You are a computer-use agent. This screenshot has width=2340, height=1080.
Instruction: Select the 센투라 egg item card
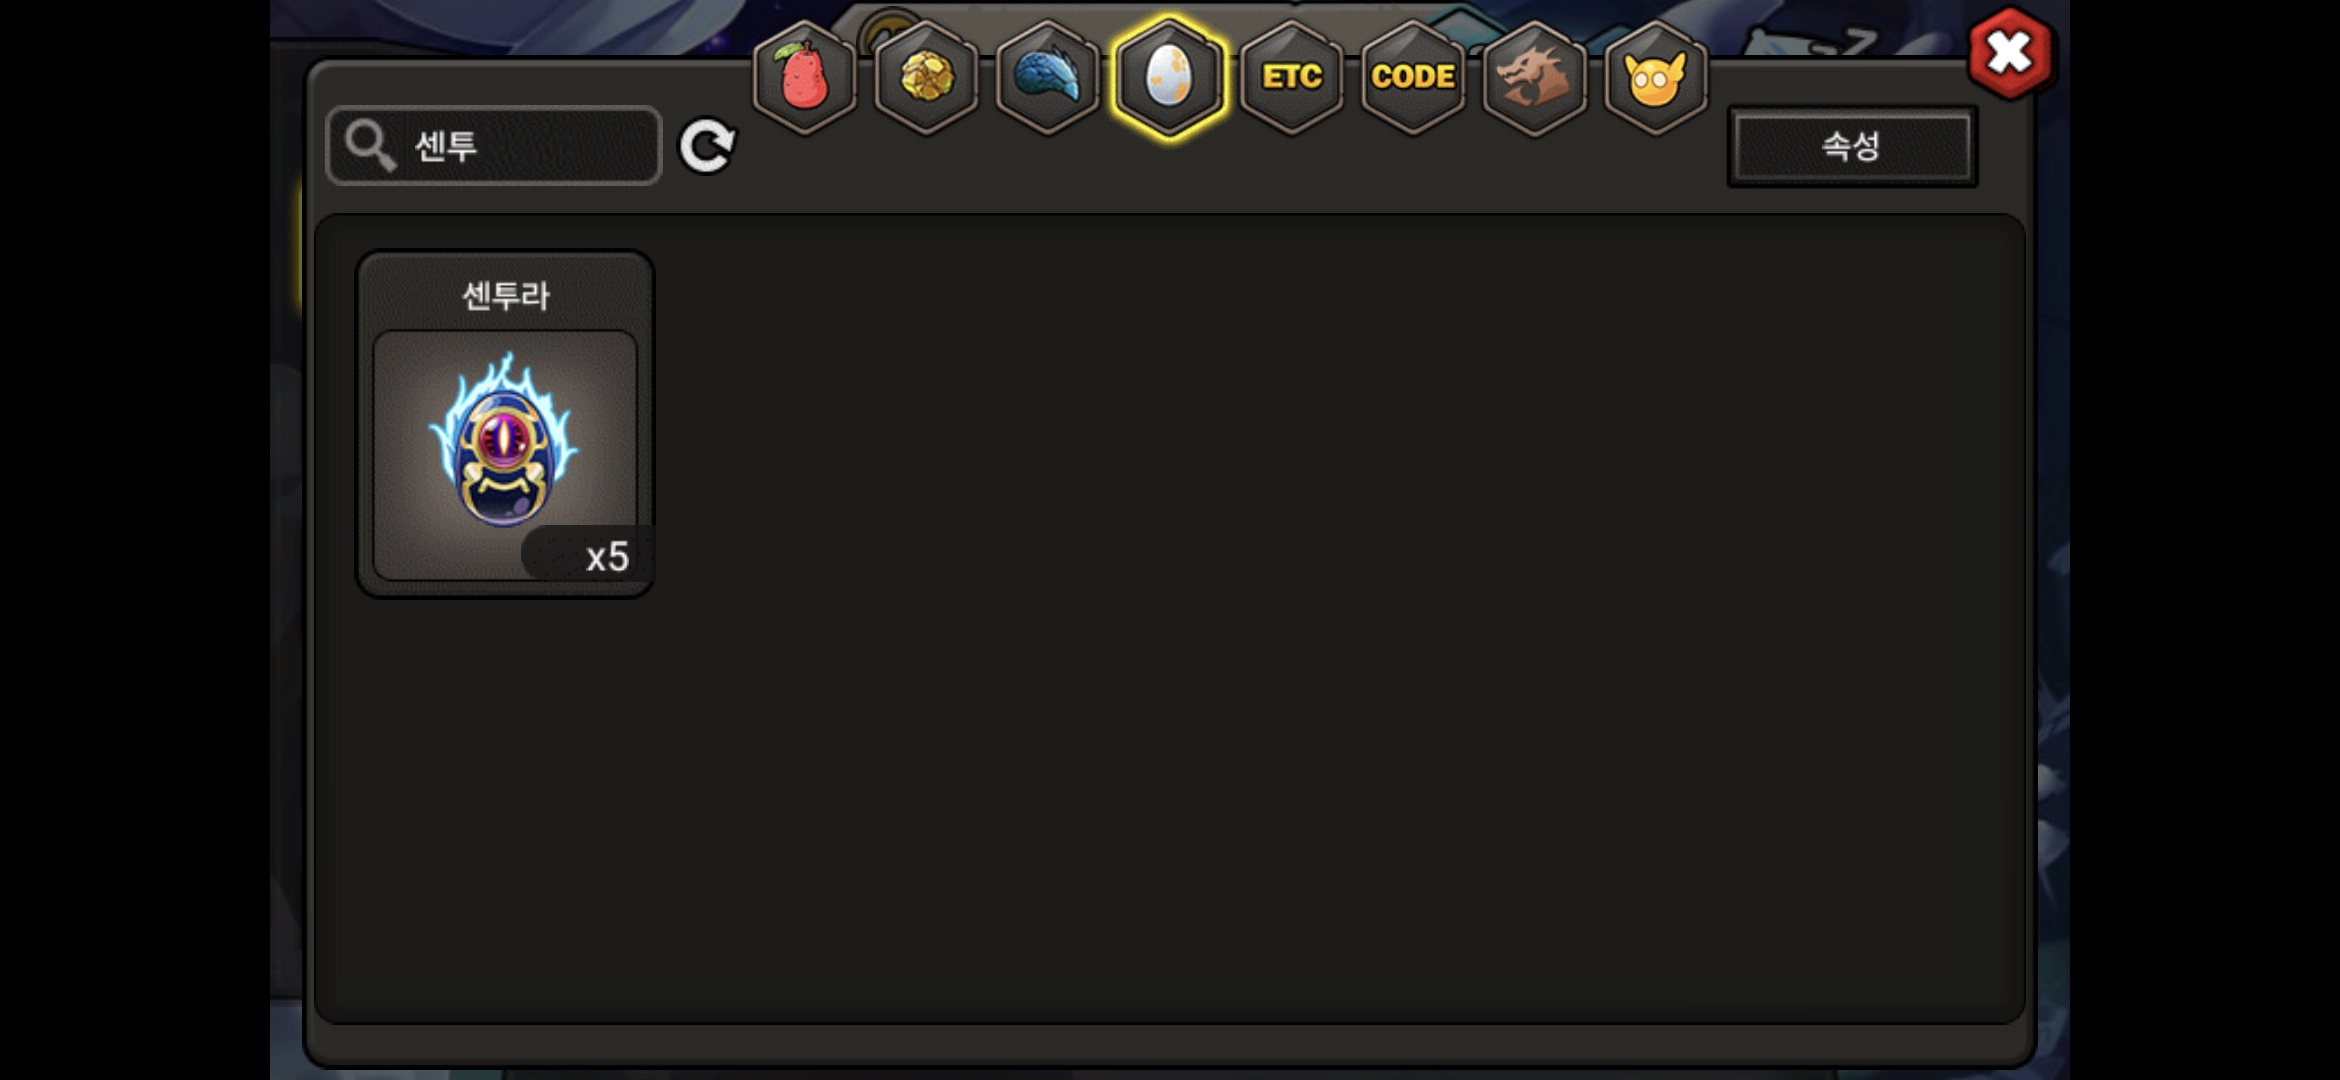(505, 424)
